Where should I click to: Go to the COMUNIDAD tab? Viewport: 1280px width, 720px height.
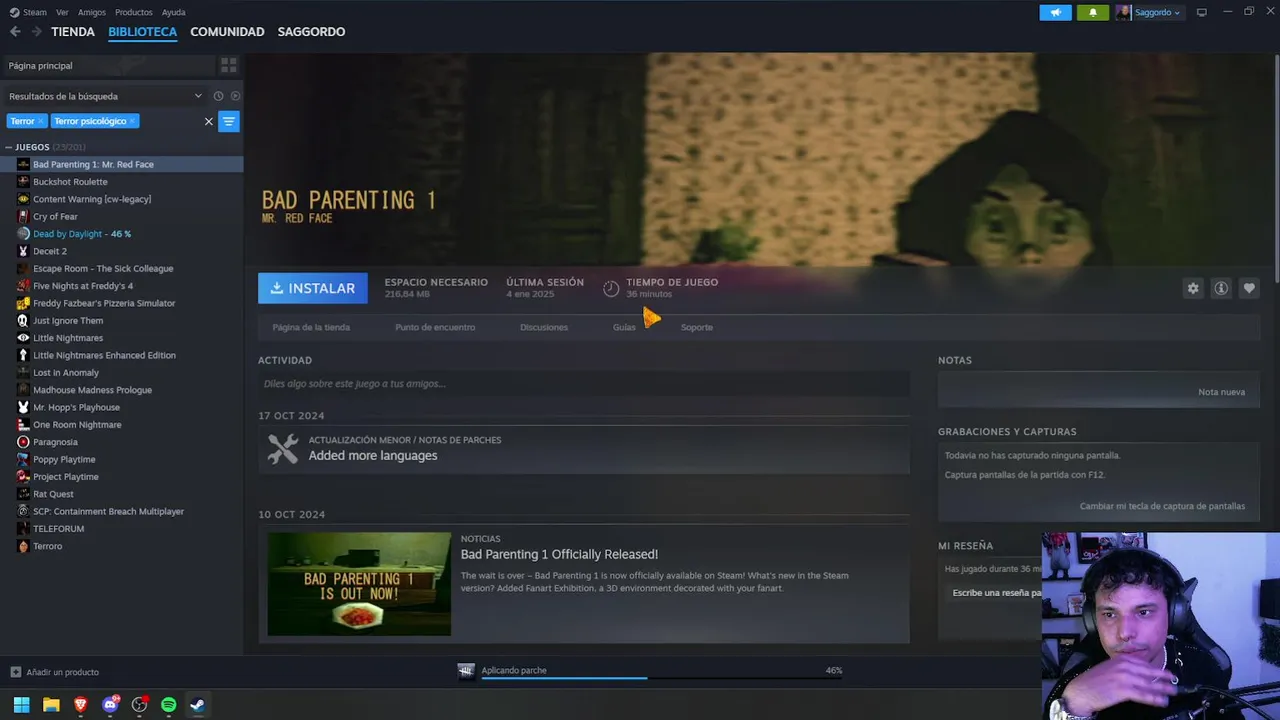(x=227, y=32)
